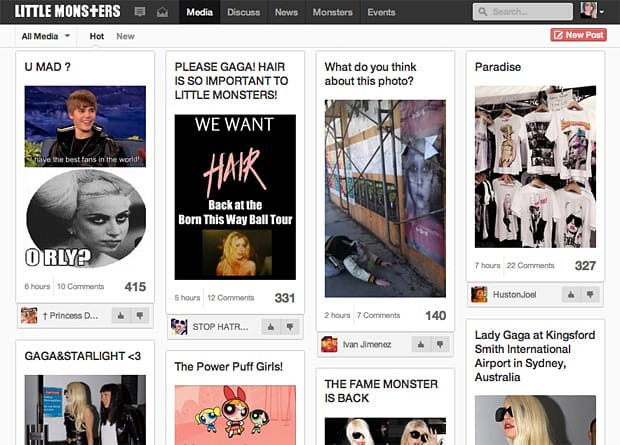Open 'What do you think about this photo?' post
The height and width of the screenshot is (445, 620).
pyautogui.click(x=370, y=74)
